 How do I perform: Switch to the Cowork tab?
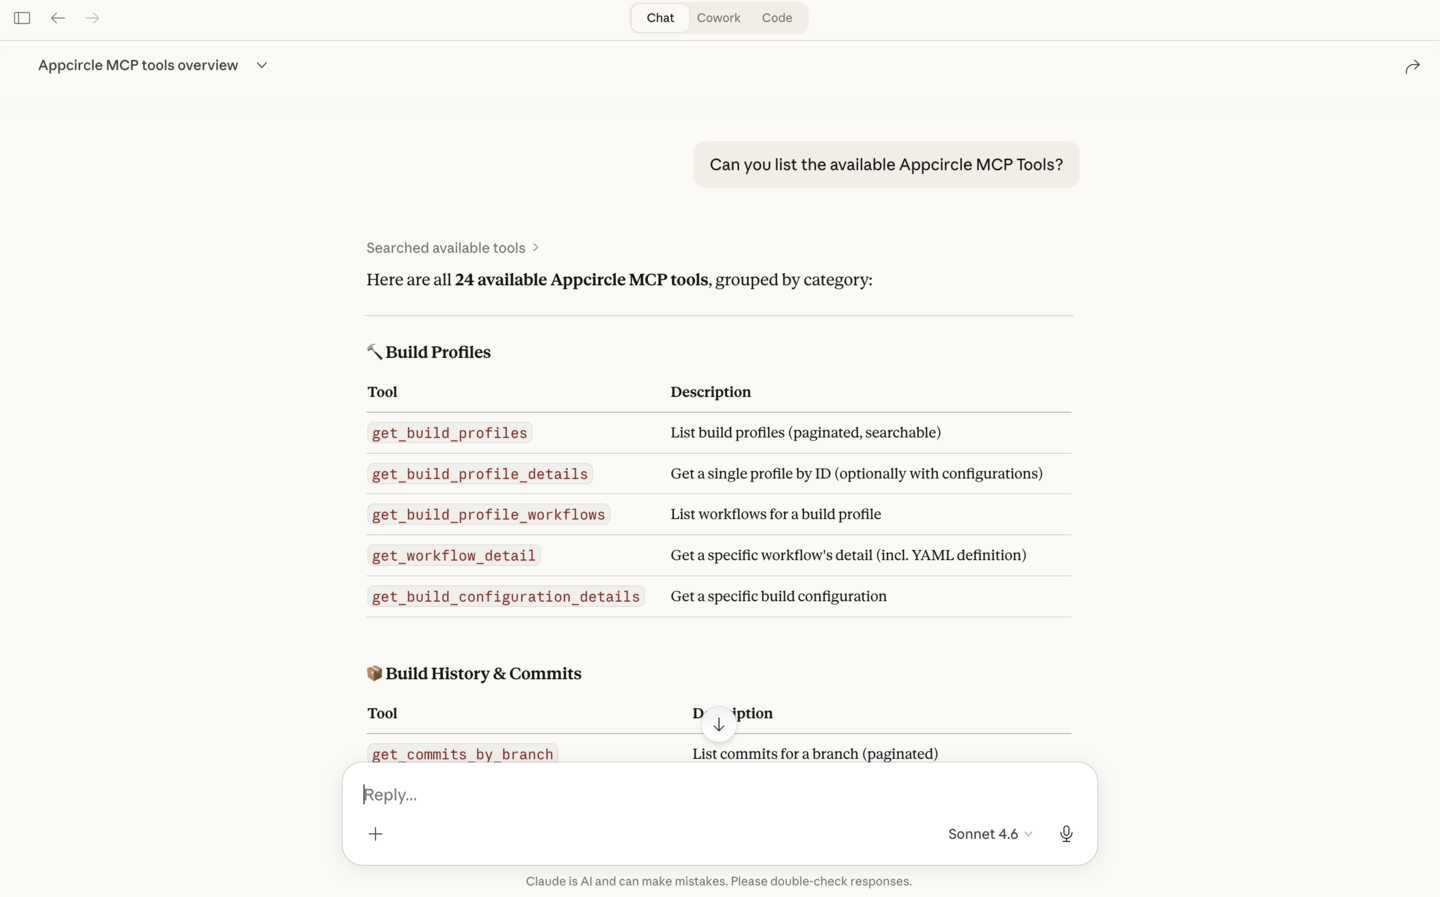(x=718, y=17)
